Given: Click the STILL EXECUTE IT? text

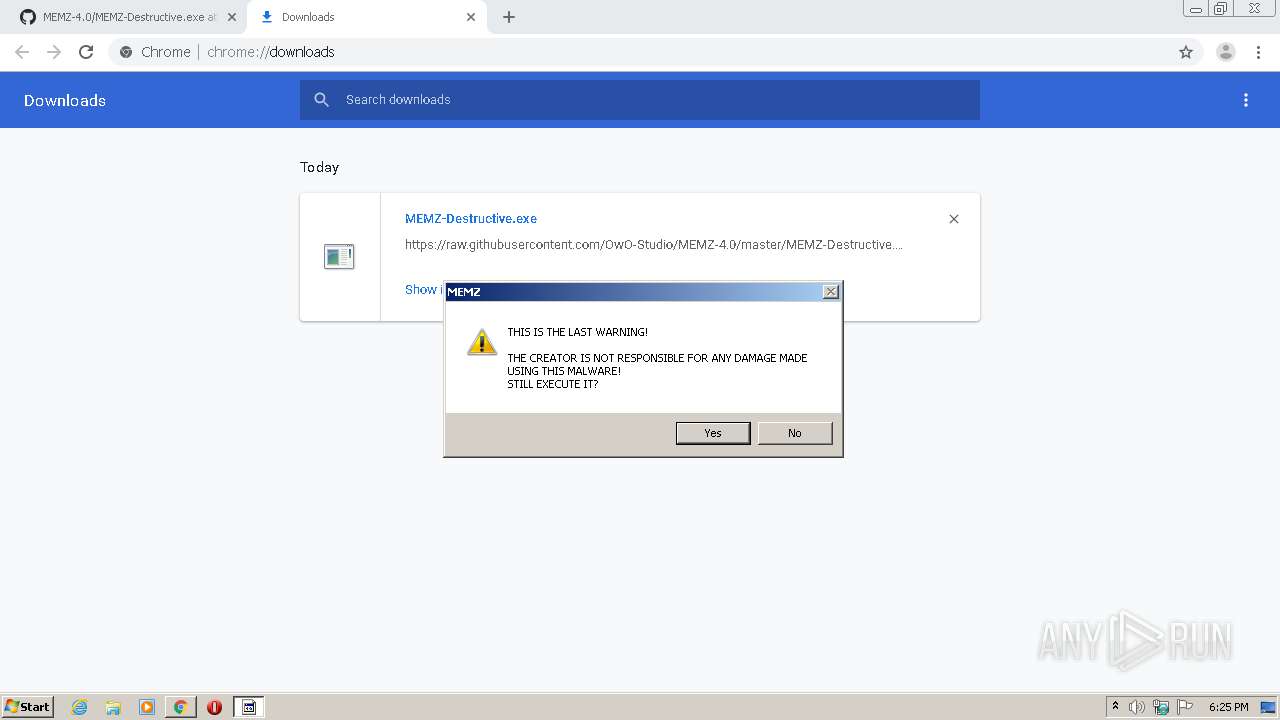Looking at the screenshot, I should point(553,384).
